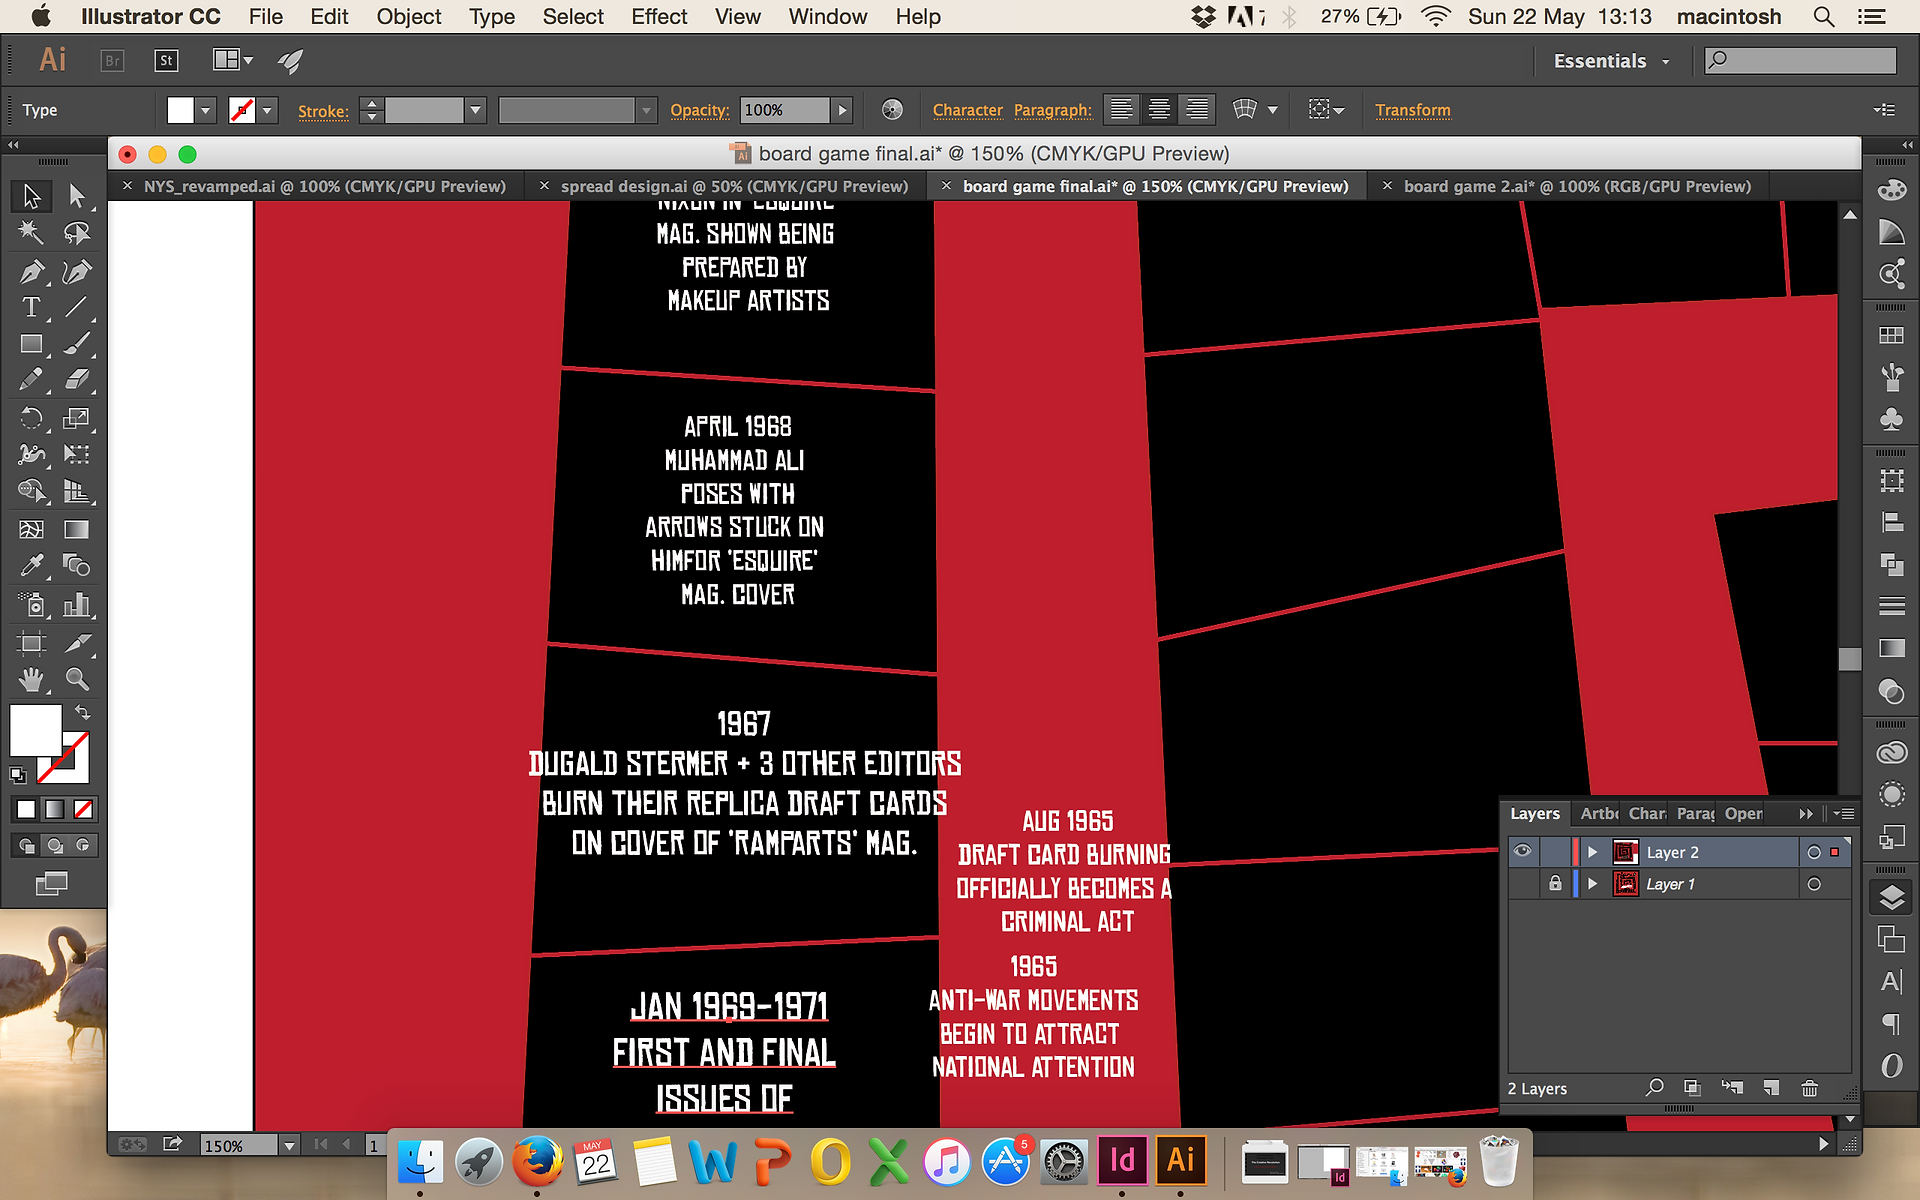
Task: Pick the Paintbrush tool
Action: tap(77, 344)
